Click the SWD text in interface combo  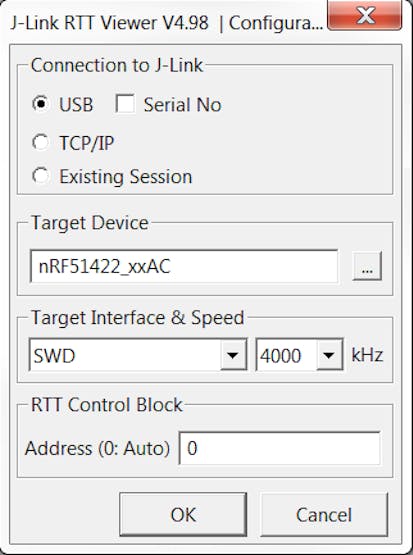point(54,355)
